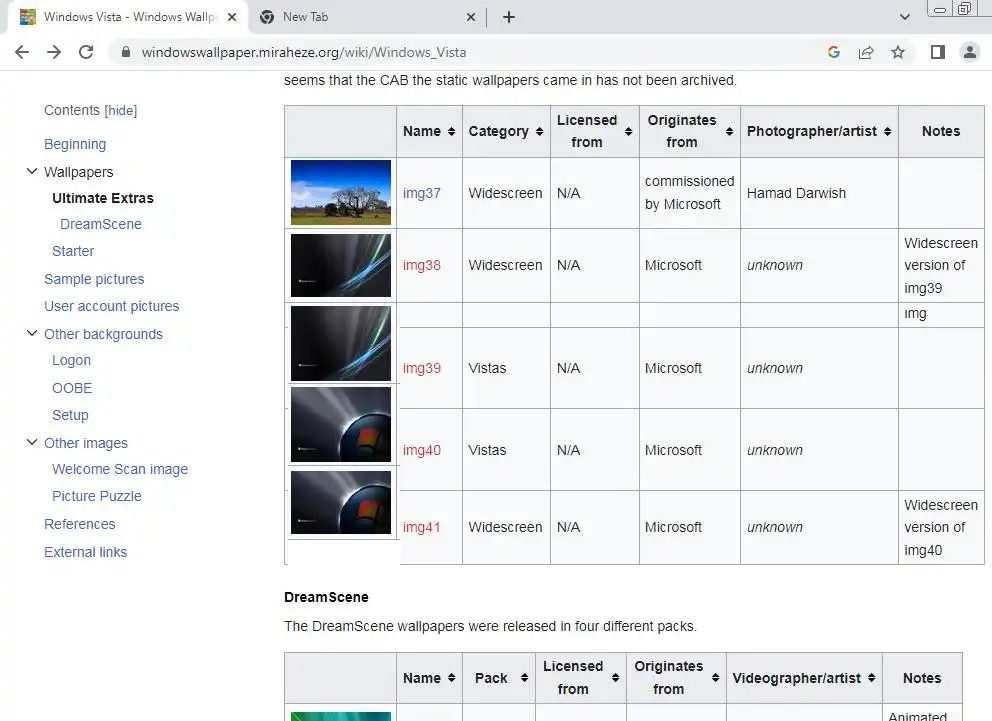Sort wallpaper table by Category
Screen dimensions: 992x721
click(506, 132)
